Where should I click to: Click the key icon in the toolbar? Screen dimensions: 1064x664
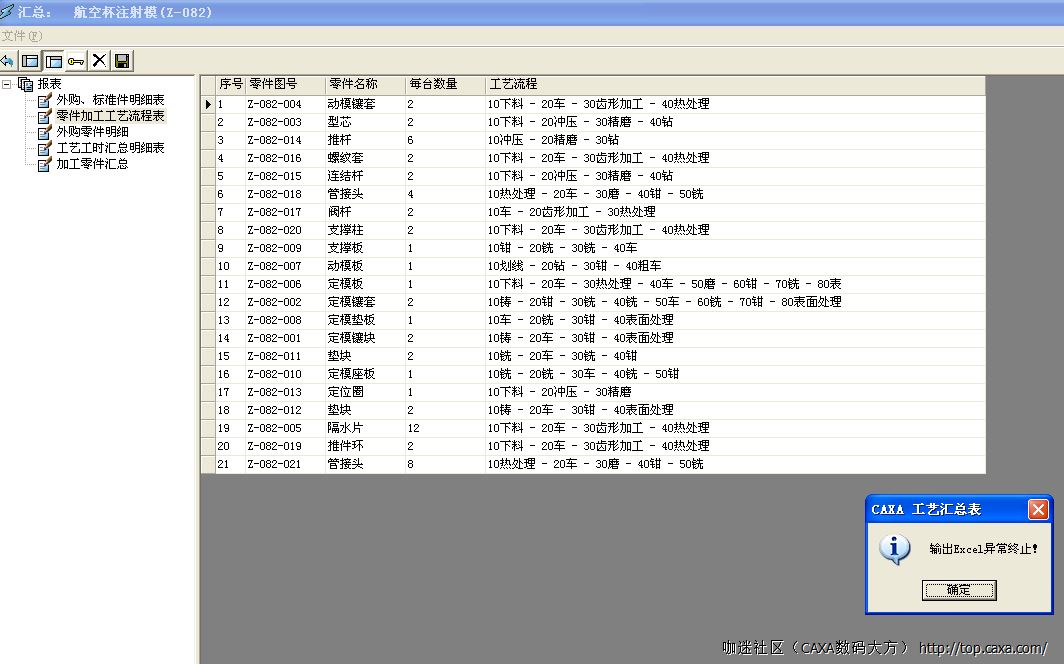[x=75, y=60]
